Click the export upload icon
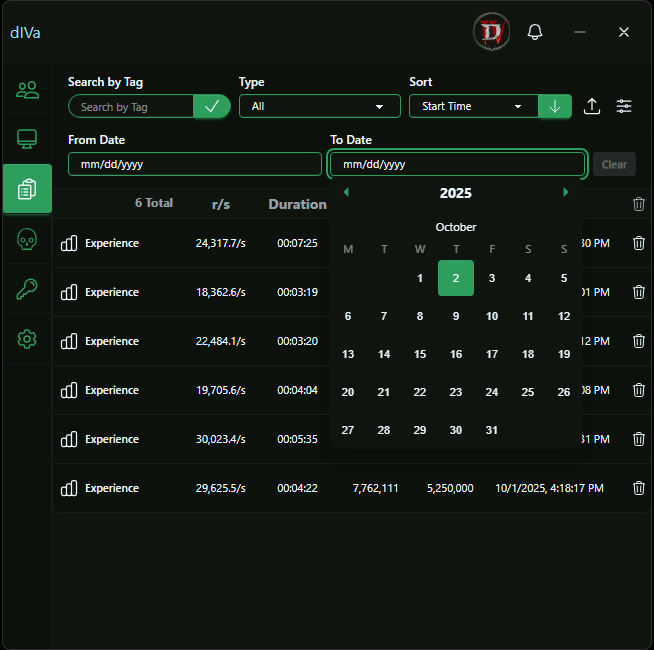Screen dimensions: 654x650 pyautogui.click(x=592, y=106)
